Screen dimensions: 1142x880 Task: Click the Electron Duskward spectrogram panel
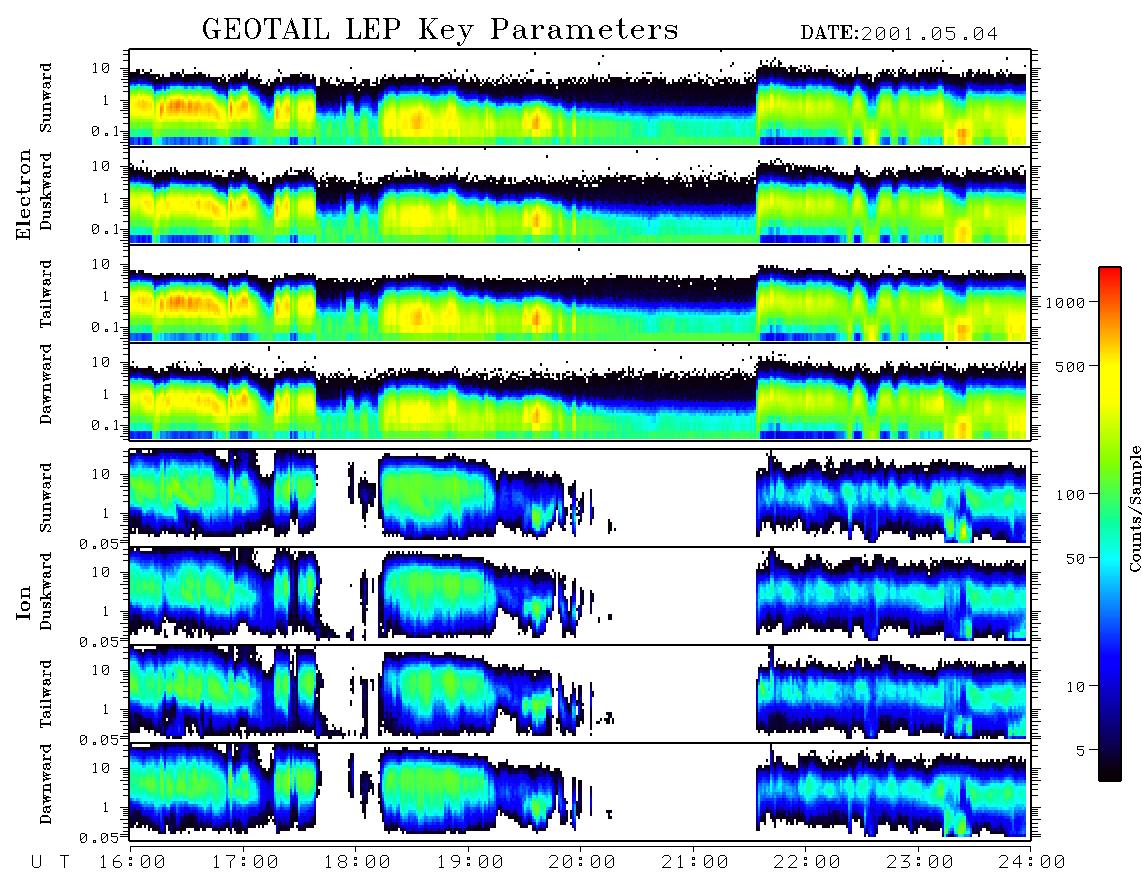coord(580,195)
